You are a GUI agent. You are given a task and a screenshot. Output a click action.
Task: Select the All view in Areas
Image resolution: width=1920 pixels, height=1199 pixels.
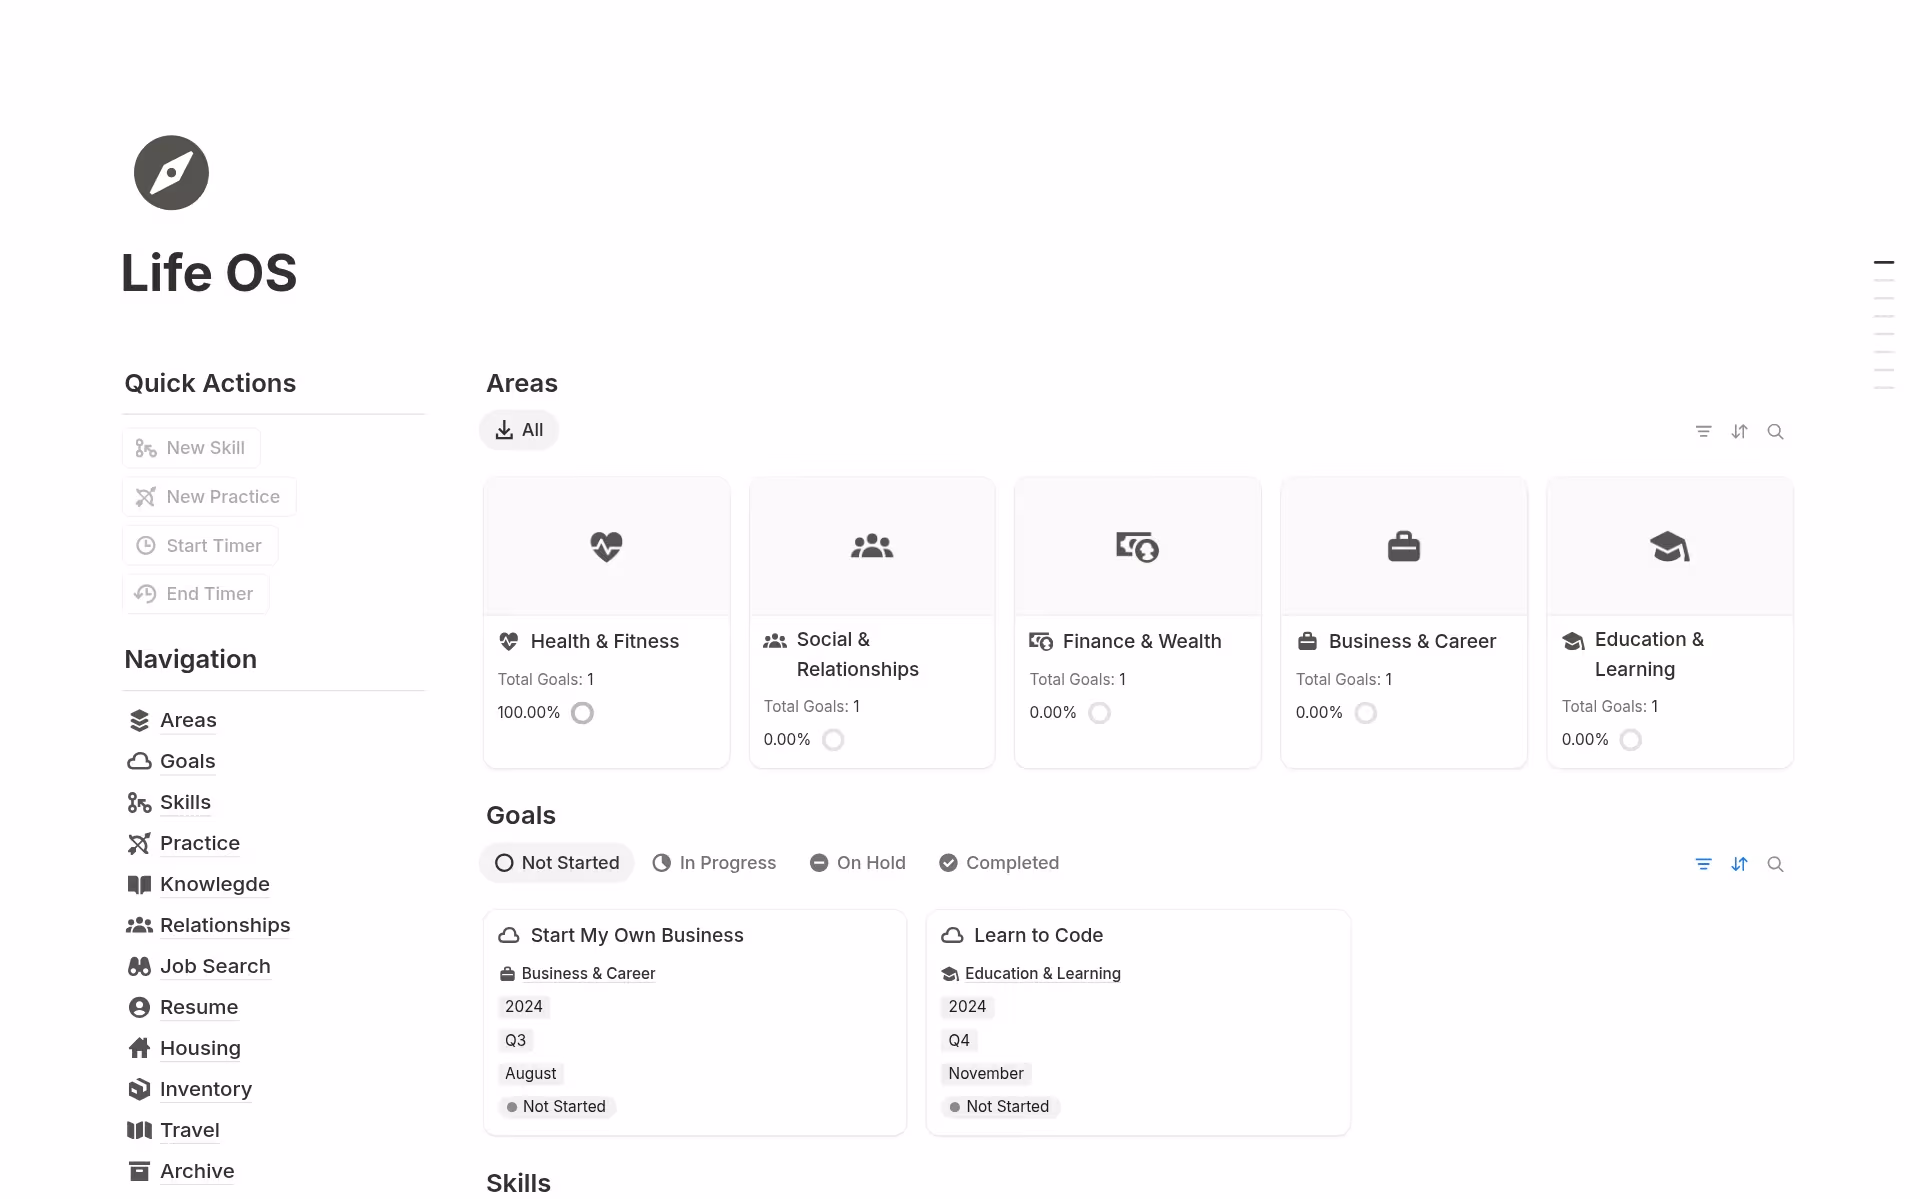click(519, 430)
